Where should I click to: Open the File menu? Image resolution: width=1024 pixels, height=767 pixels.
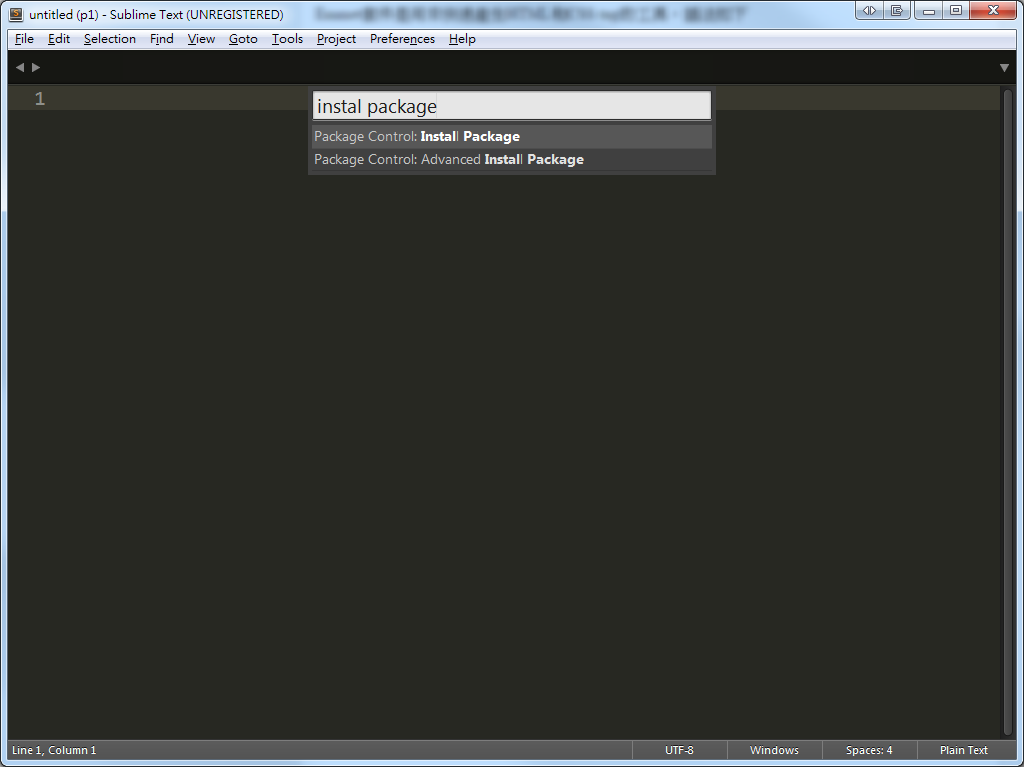point(24,39)
